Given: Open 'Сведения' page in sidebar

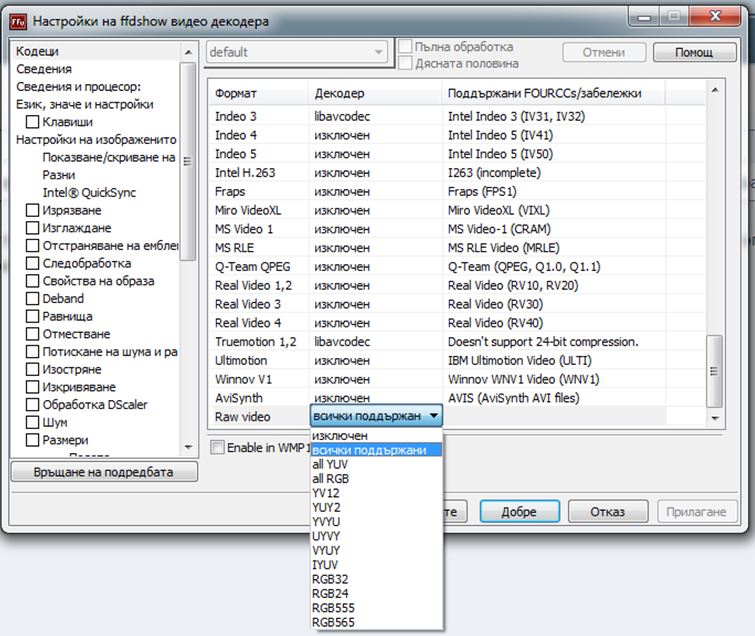Looking at the screenshot, I should (x=44, y=69).
